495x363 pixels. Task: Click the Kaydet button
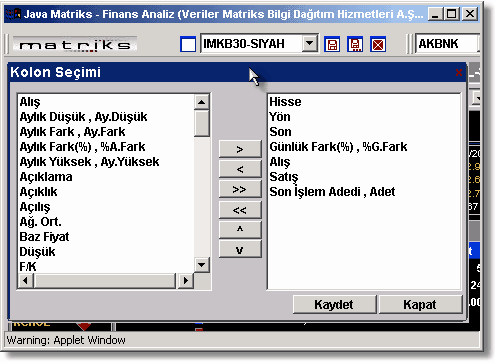click(334, 304)
